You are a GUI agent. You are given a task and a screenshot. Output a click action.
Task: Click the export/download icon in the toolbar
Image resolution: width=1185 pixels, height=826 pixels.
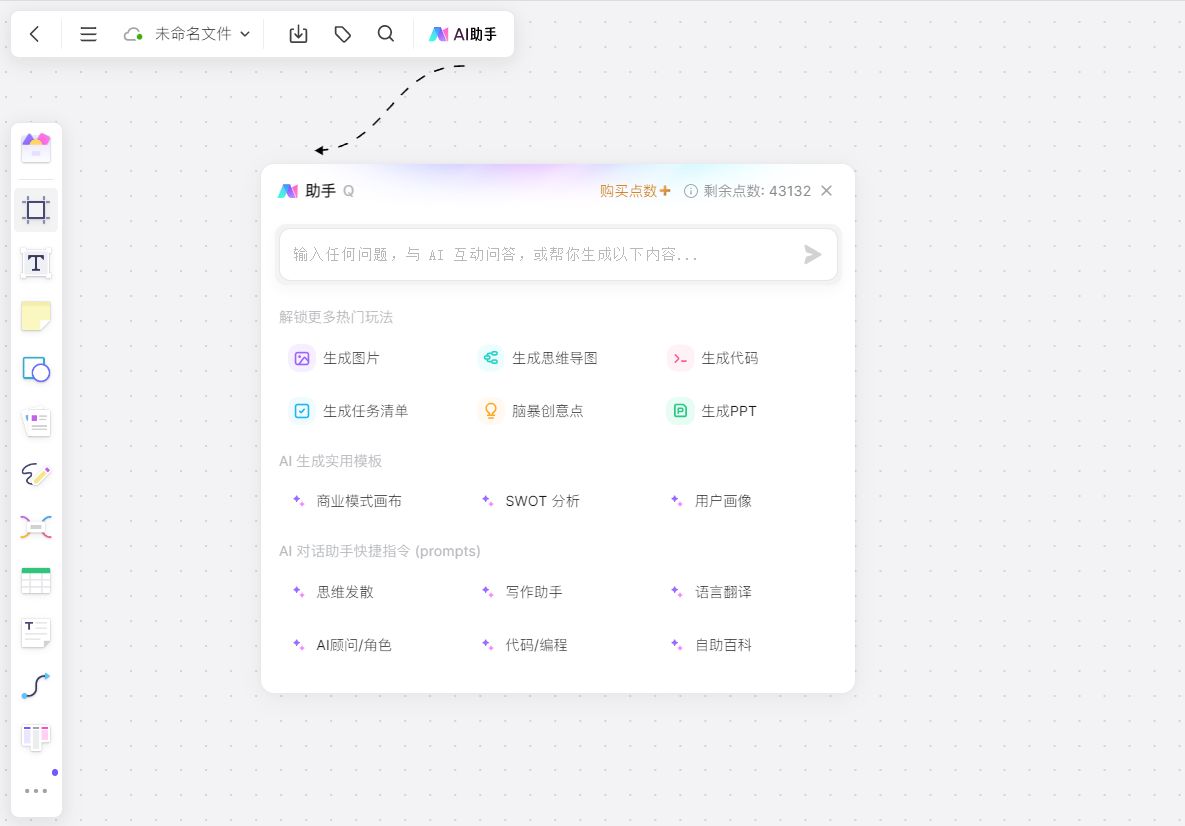click(x=298, y=33)
